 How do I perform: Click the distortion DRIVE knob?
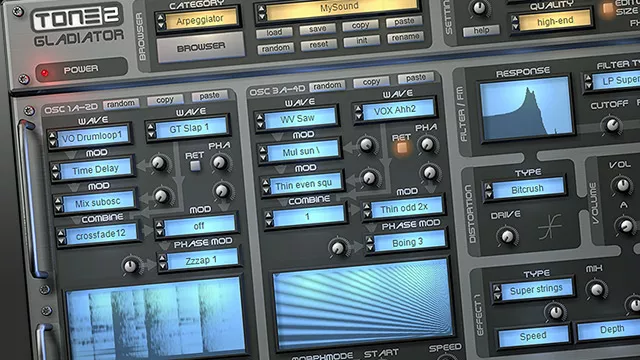pyautogui.click(x=507, y=236)
